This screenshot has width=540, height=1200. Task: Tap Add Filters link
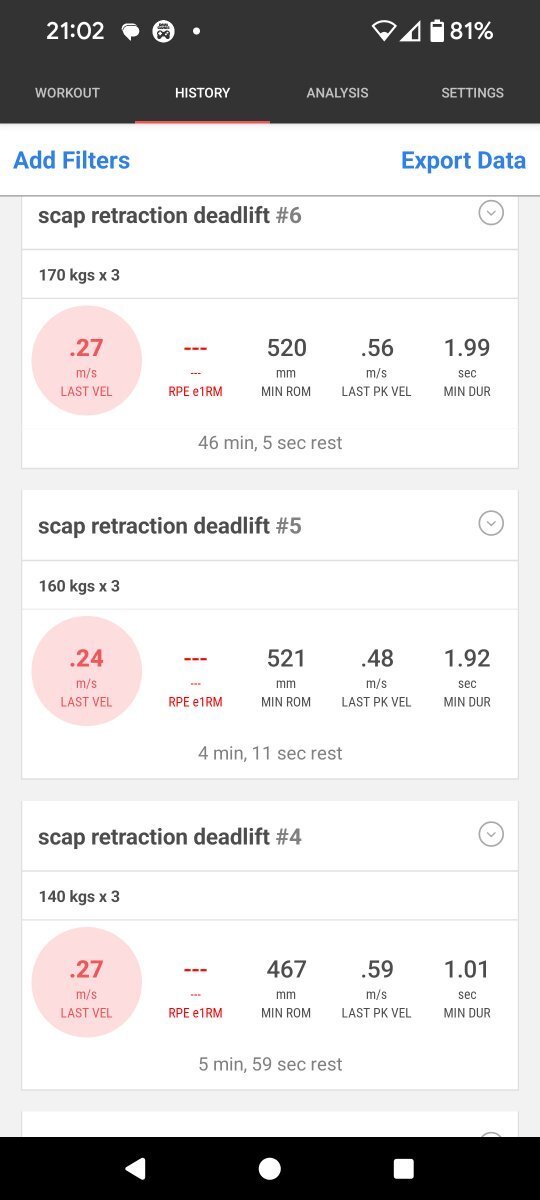[72, 160]
